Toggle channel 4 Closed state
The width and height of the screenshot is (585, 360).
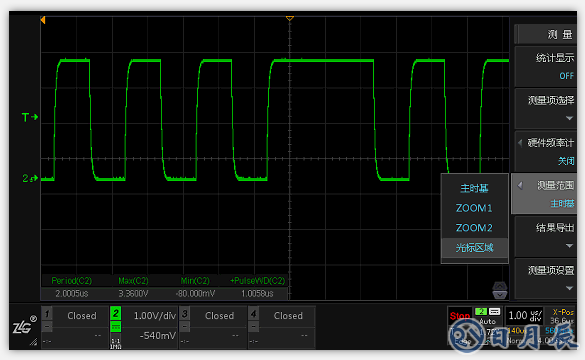click(x=288, y=316)
